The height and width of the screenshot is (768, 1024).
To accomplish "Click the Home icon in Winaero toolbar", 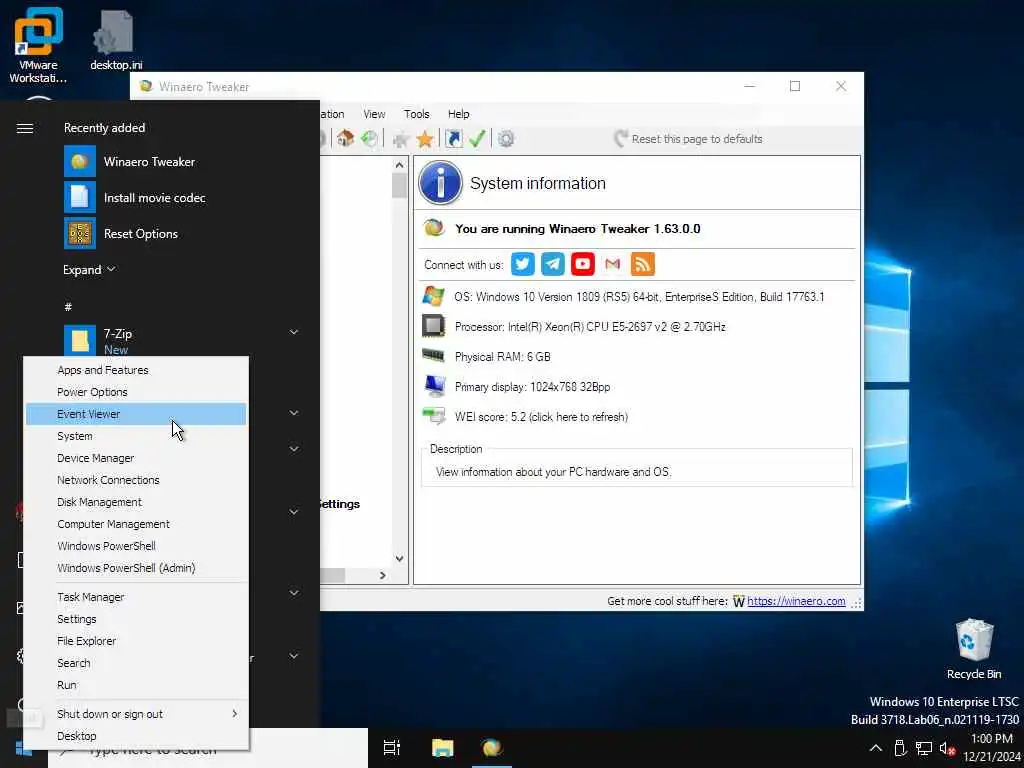I will tap(345, 138).
